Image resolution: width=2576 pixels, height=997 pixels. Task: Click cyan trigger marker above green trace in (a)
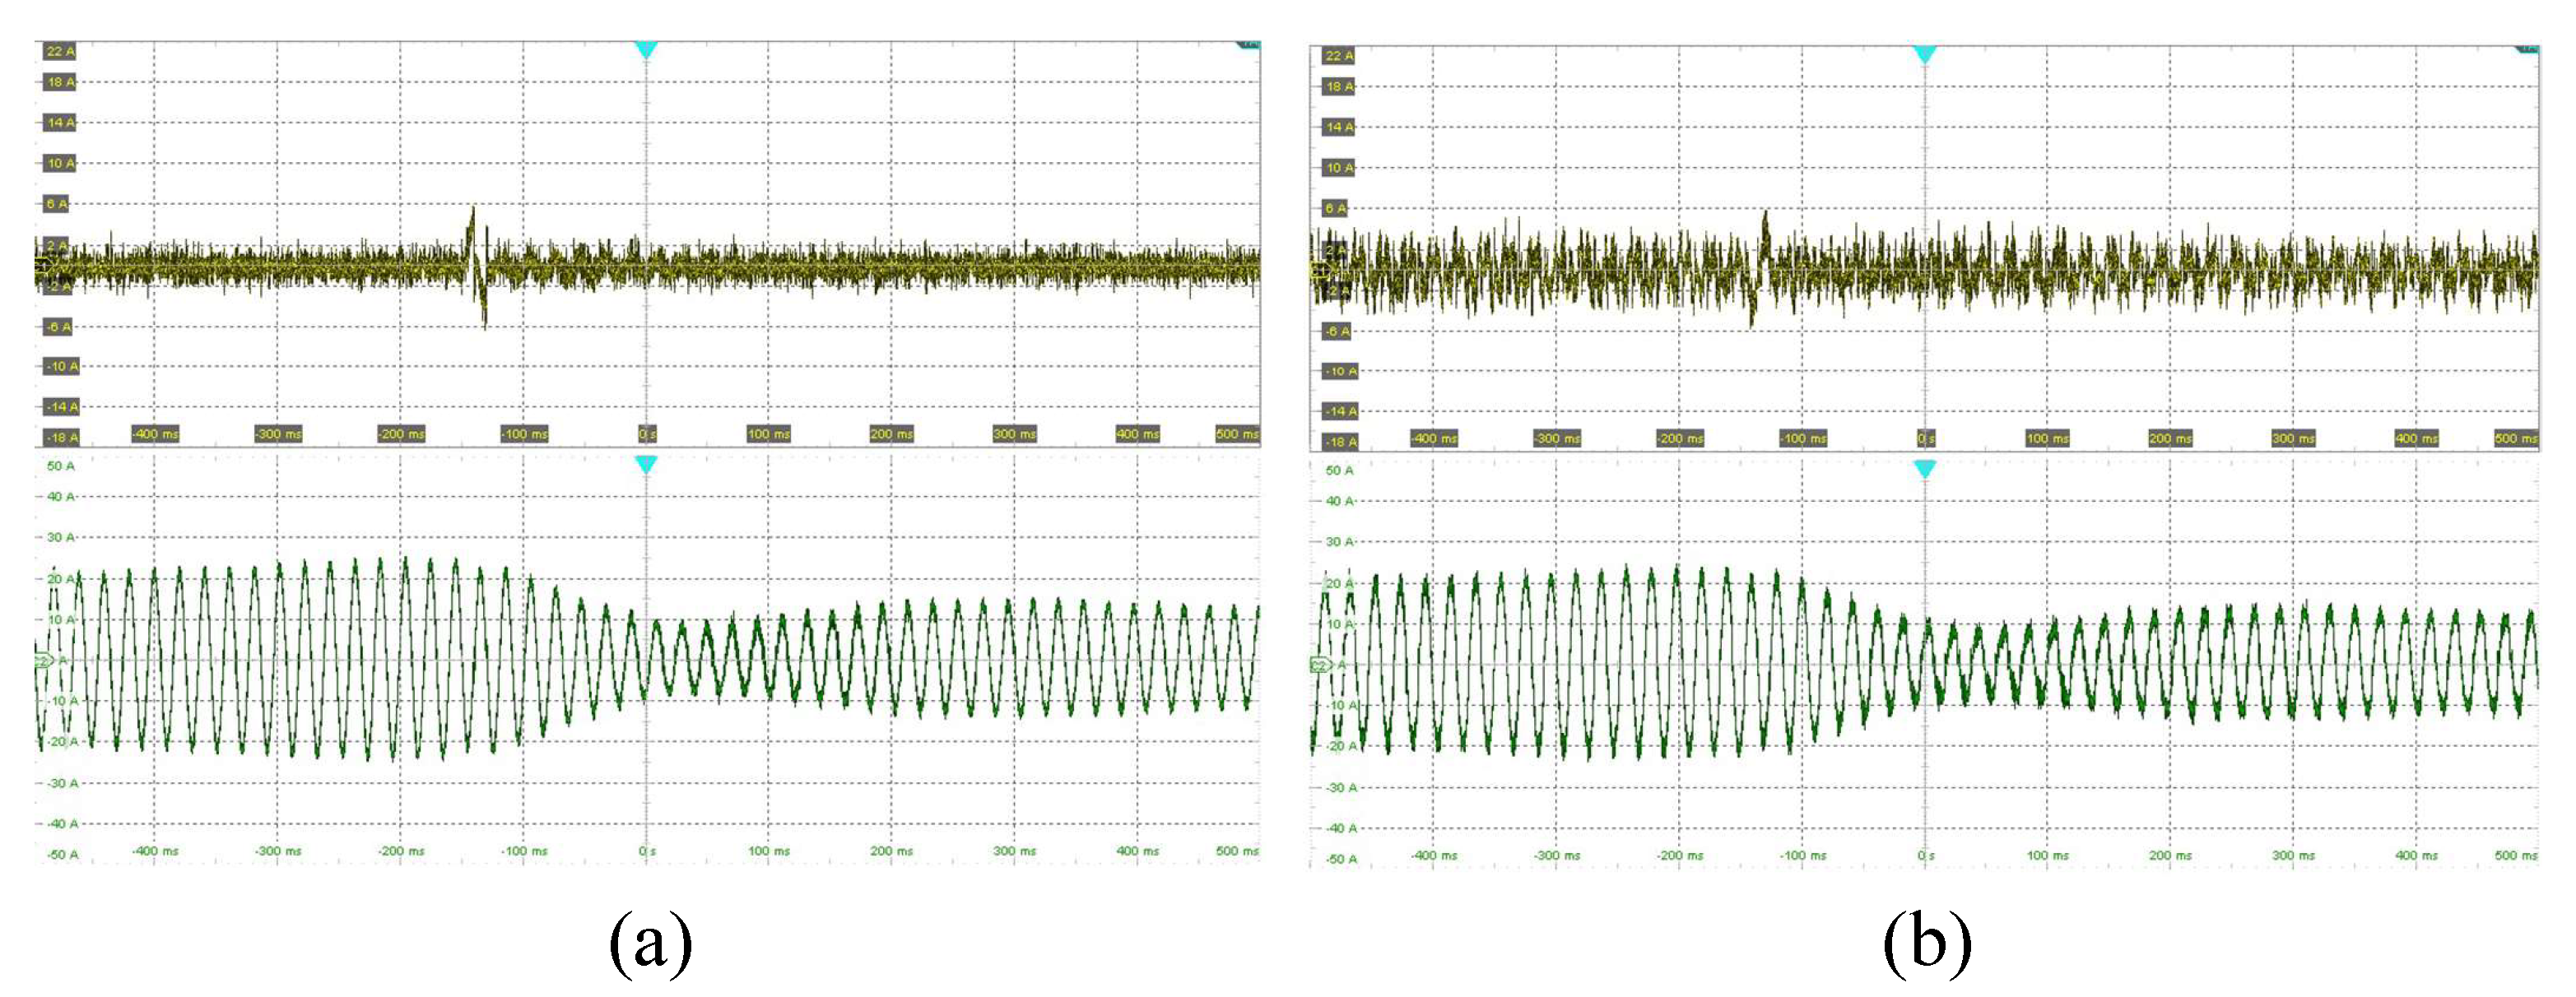coord(646,464)
